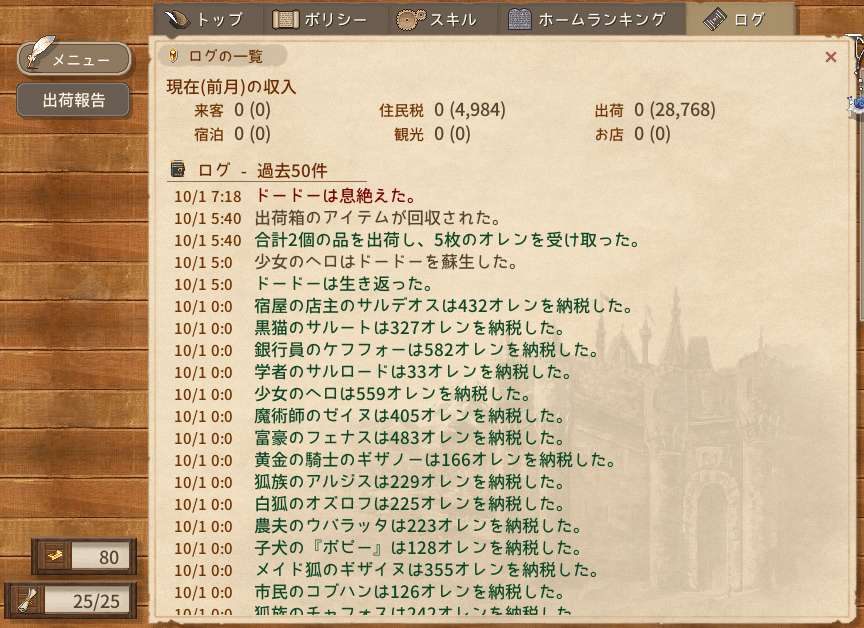Click the 観光 income value

(452, 133)
